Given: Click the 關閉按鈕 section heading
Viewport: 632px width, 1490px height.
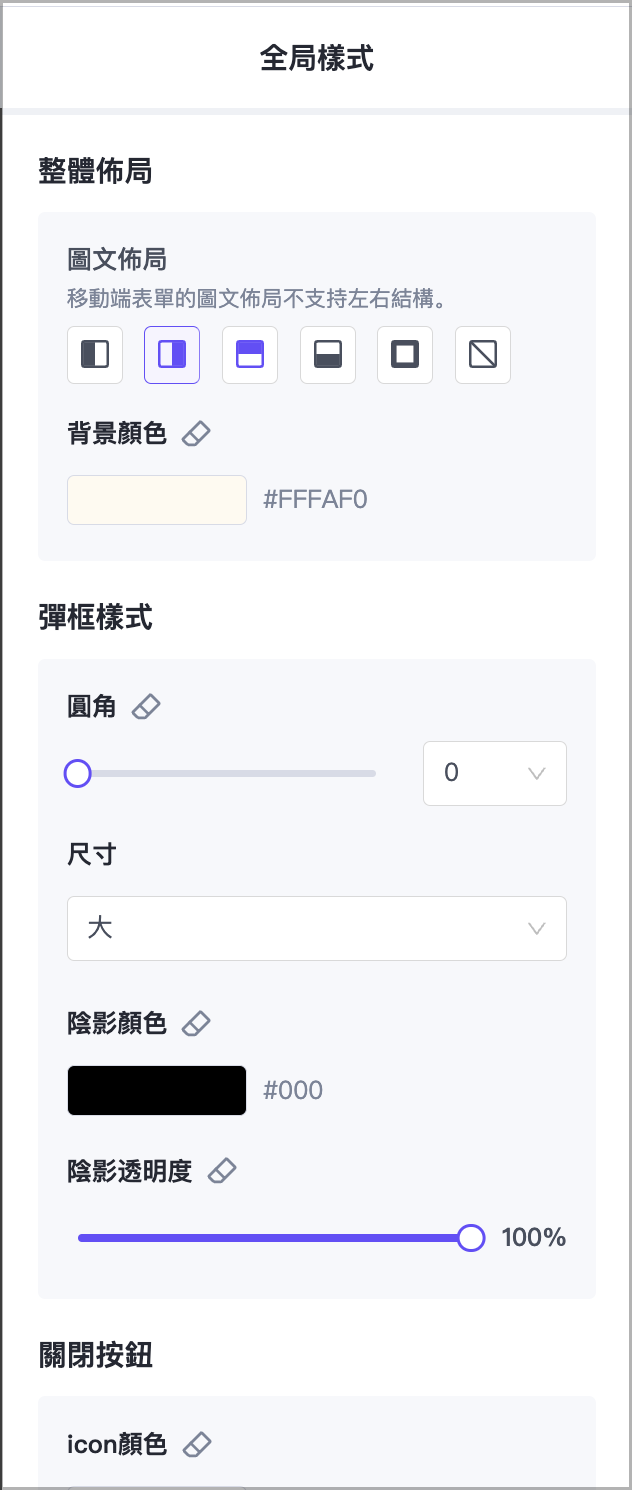Looking at the screenshot, I should click(96, 1355).
